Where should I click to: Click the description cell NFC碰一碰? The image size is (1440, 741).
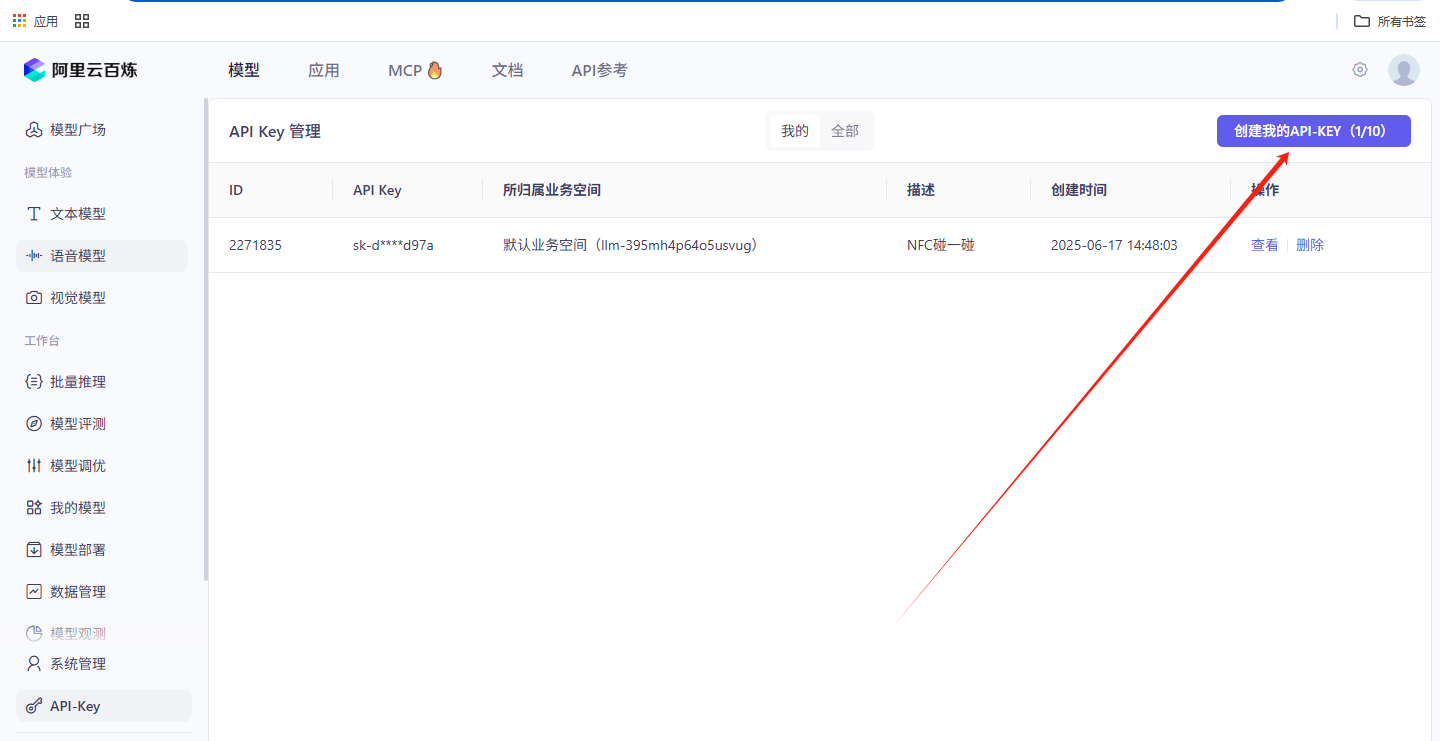(940, 245)
